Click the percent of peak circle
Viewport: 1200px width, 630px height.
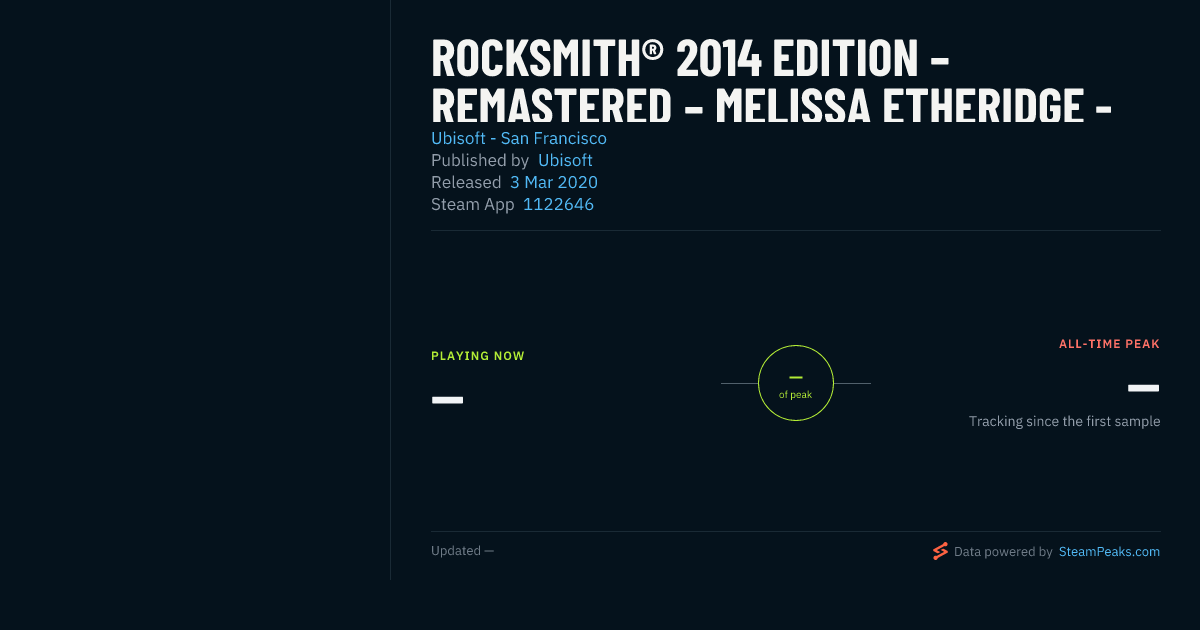[796, 383]
